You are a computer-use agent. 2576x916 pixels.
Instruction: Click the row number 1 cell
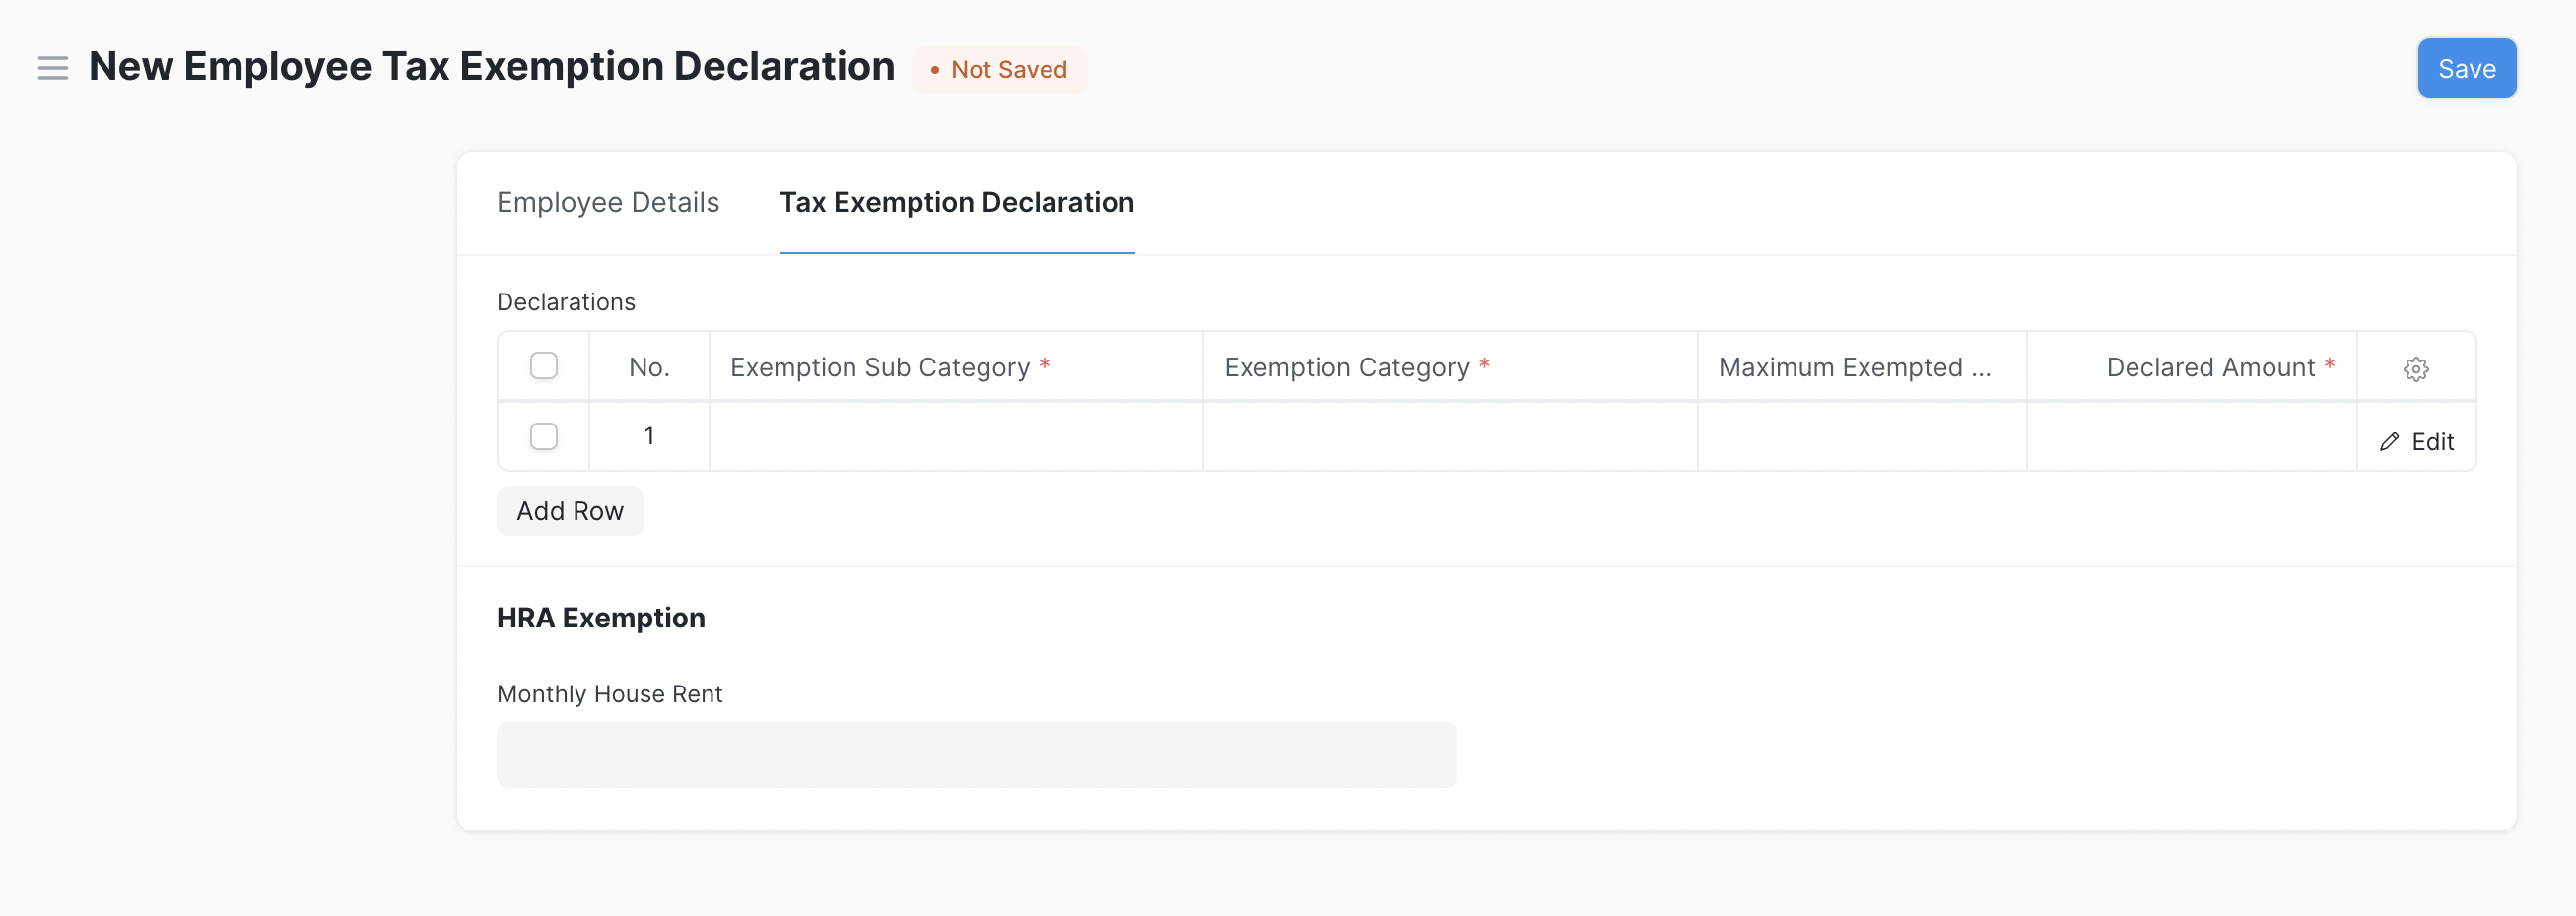[x=649, y=437]
